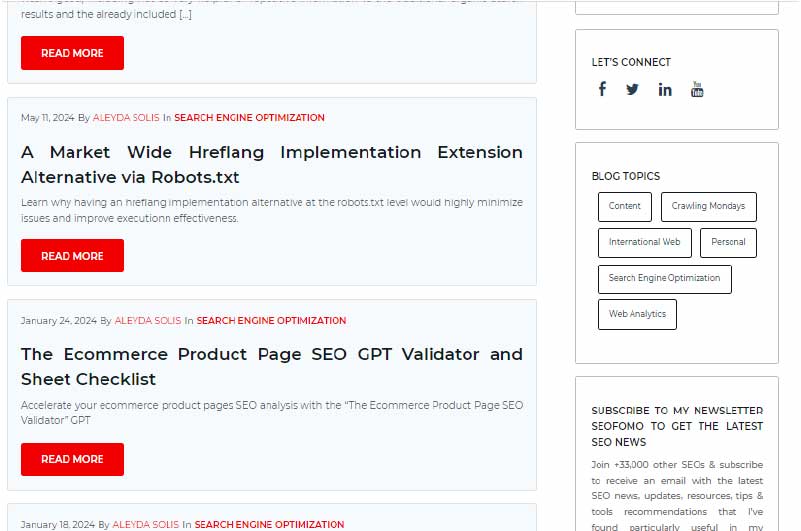
Task: Open Search Engine Optimization category on May 11 post
Action: 249,118
